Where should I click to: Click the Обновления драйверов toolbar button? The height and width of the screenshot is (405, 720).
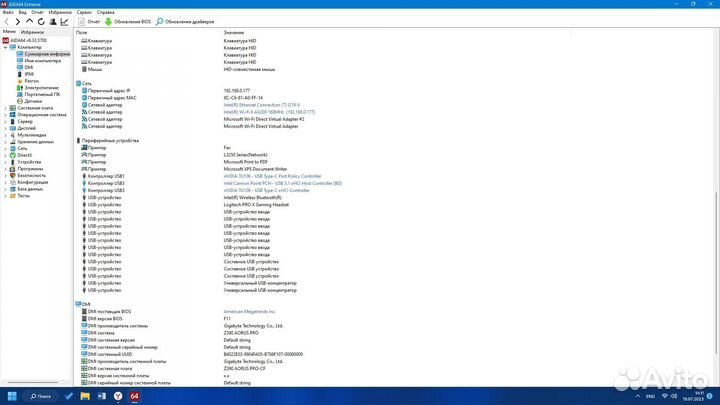click(185, 22)
